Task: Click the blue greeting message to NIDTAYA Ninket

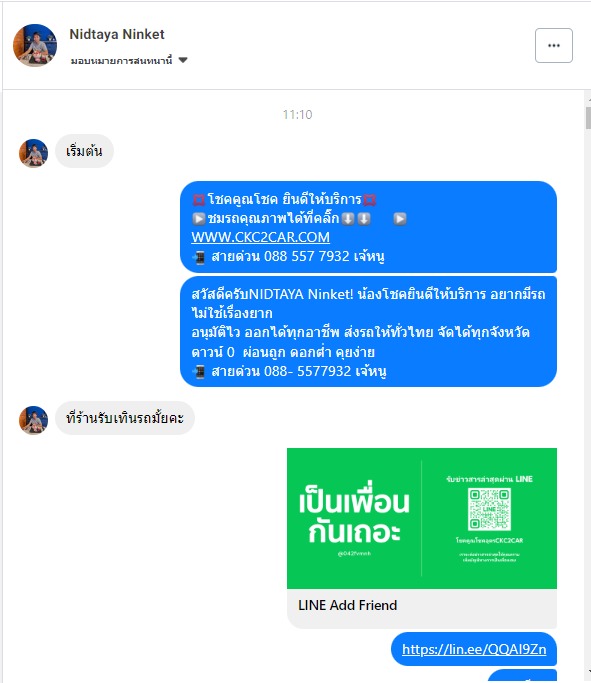Action: pyautogui.click(x=368, y=331)
